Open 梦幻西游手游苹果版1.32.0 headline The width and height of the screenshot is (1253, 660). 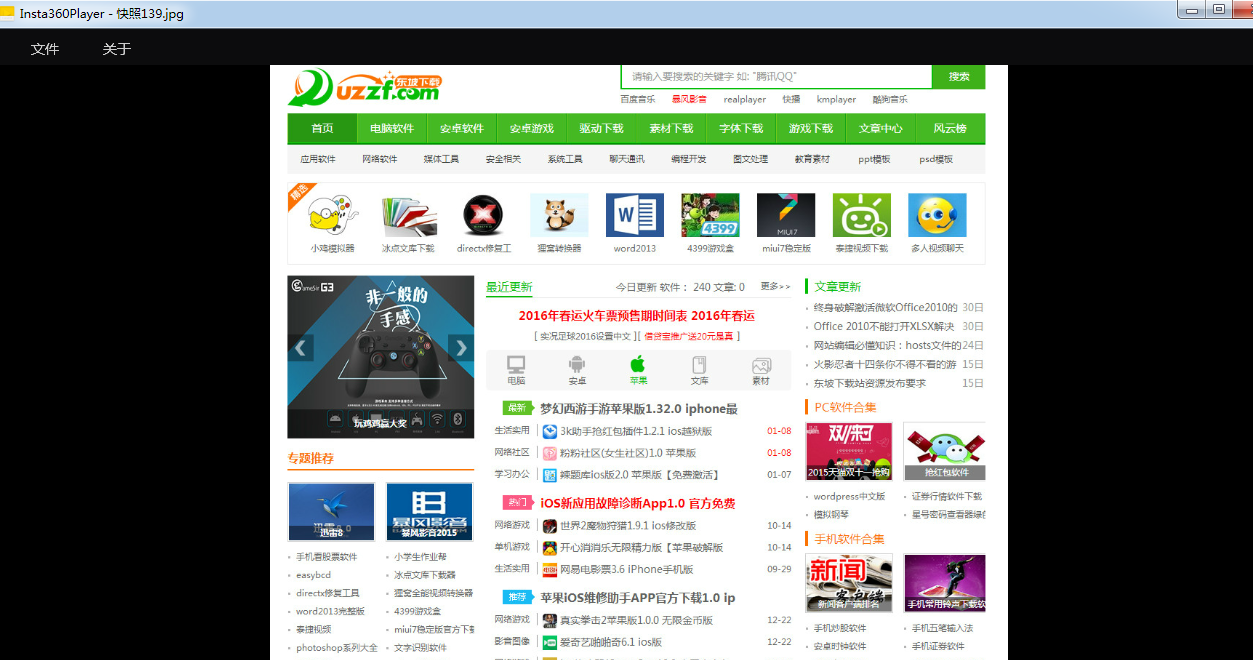tap(638, 408)
